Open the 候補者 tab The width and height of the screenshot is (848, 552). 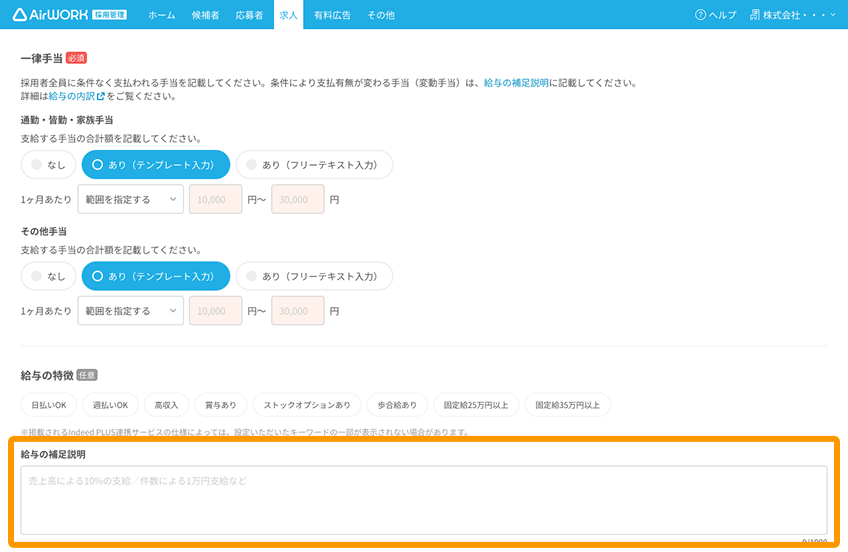click(x=206, y=15)
